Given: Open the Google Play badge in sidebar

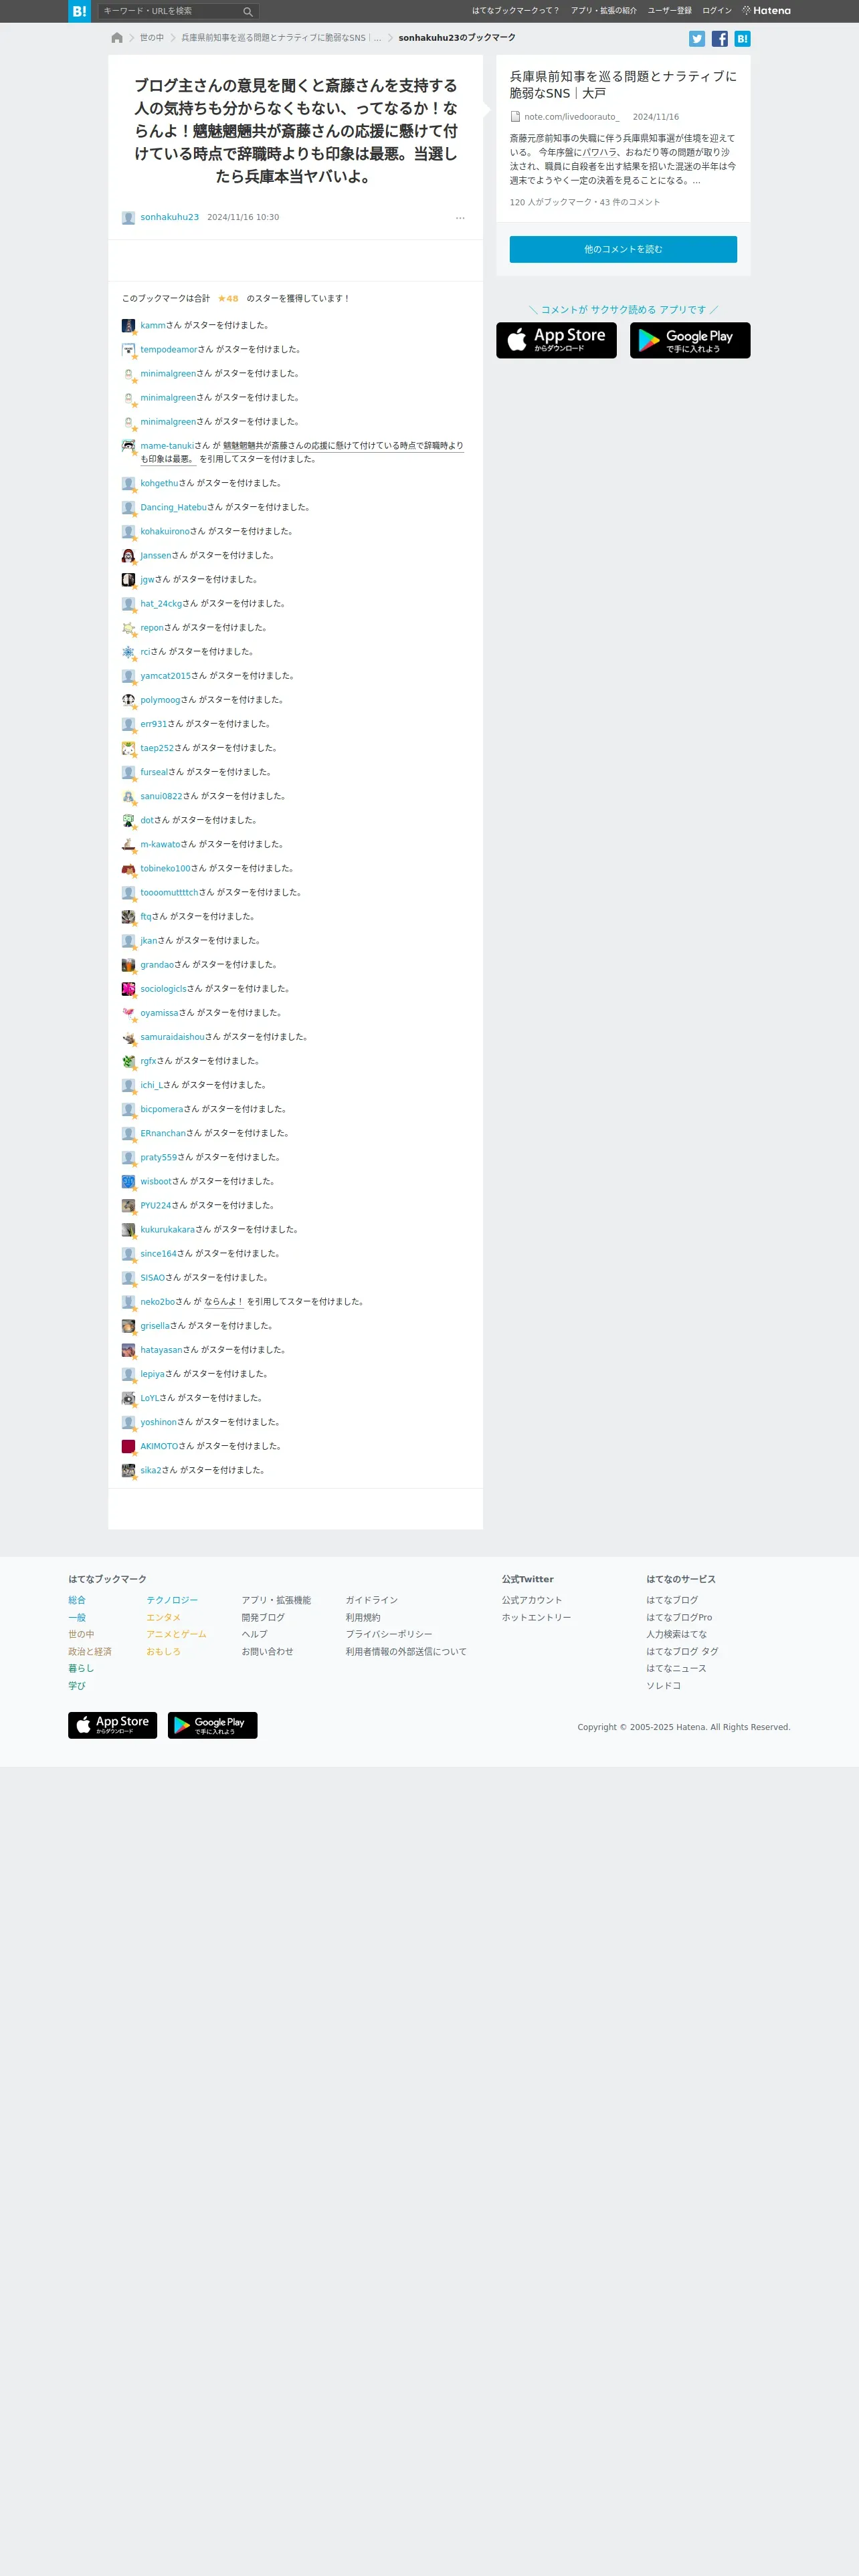Looking at the screenshot, I should coord(690,340).
